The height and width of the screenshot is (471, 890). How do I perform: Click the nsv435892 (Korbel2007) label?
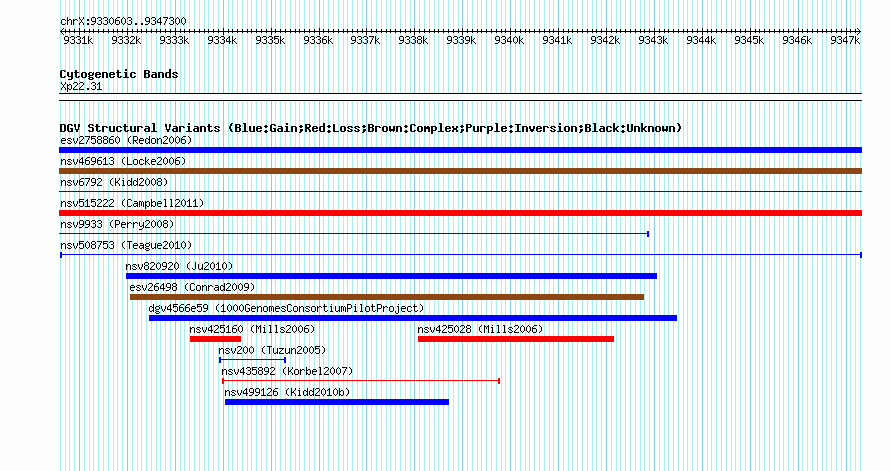pyautogui.click(x=287, y=371)
